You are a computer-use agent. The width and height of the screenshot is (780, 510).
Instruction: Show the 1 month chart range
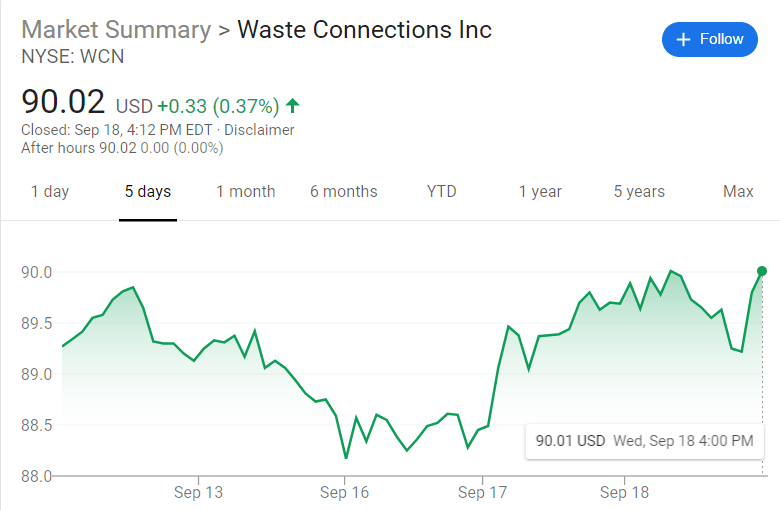(x=246, y=191)
